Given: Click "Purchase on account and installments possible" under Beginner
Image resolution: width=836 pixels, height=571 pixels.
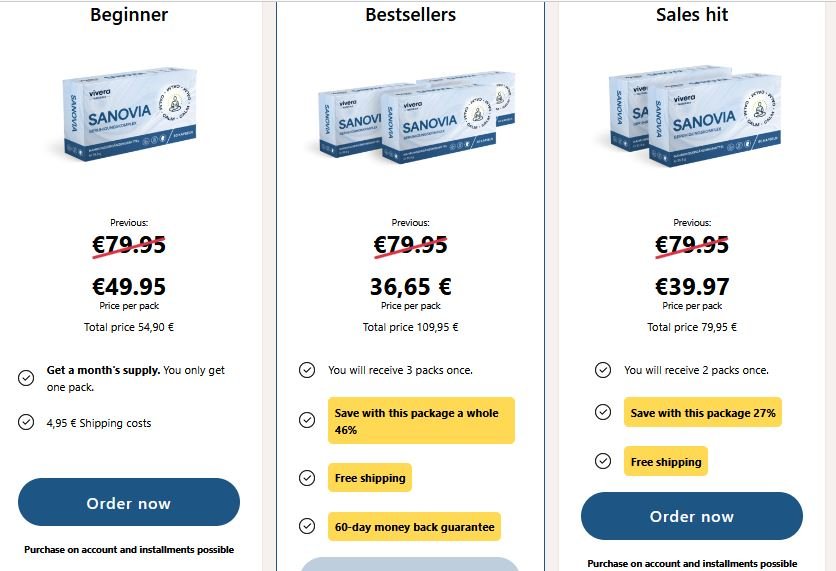Looking at the screenshot, I should click(129, 549).
